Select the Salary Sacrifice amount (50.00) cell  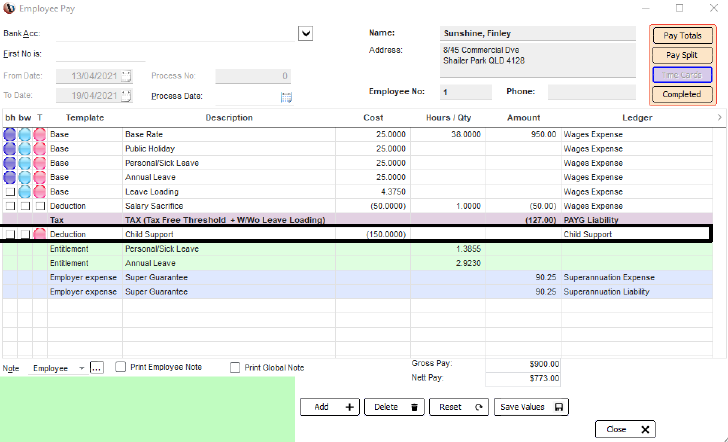click(523, 206)
